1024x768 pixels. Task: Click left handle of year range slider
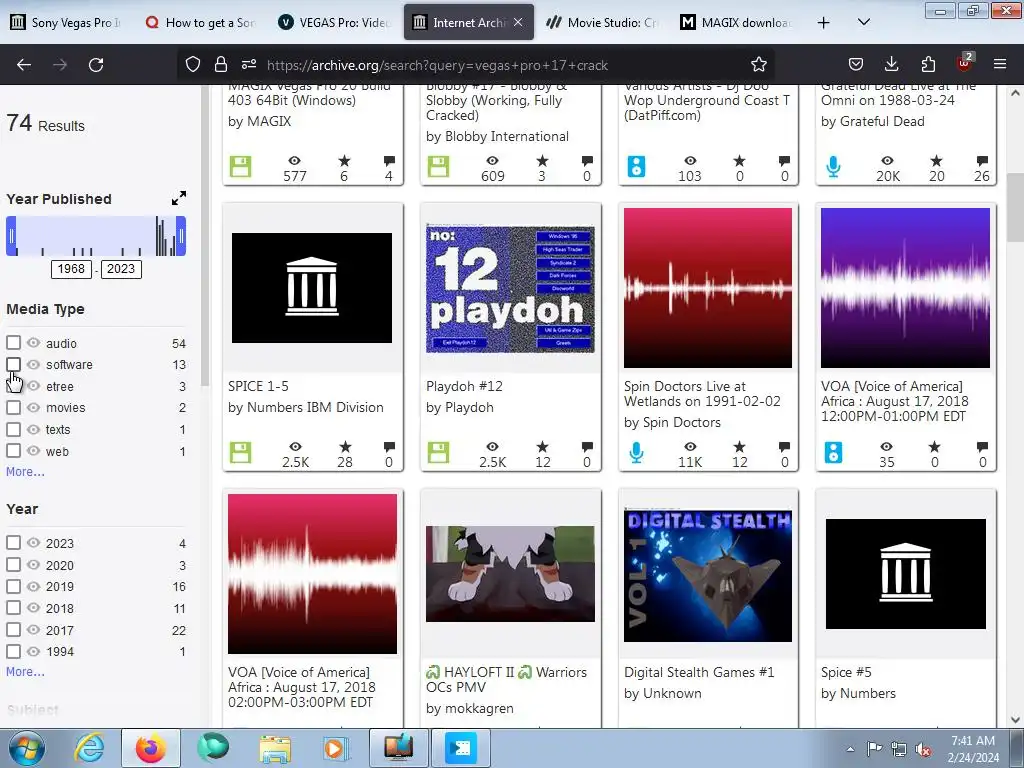(x=11, y=236)
